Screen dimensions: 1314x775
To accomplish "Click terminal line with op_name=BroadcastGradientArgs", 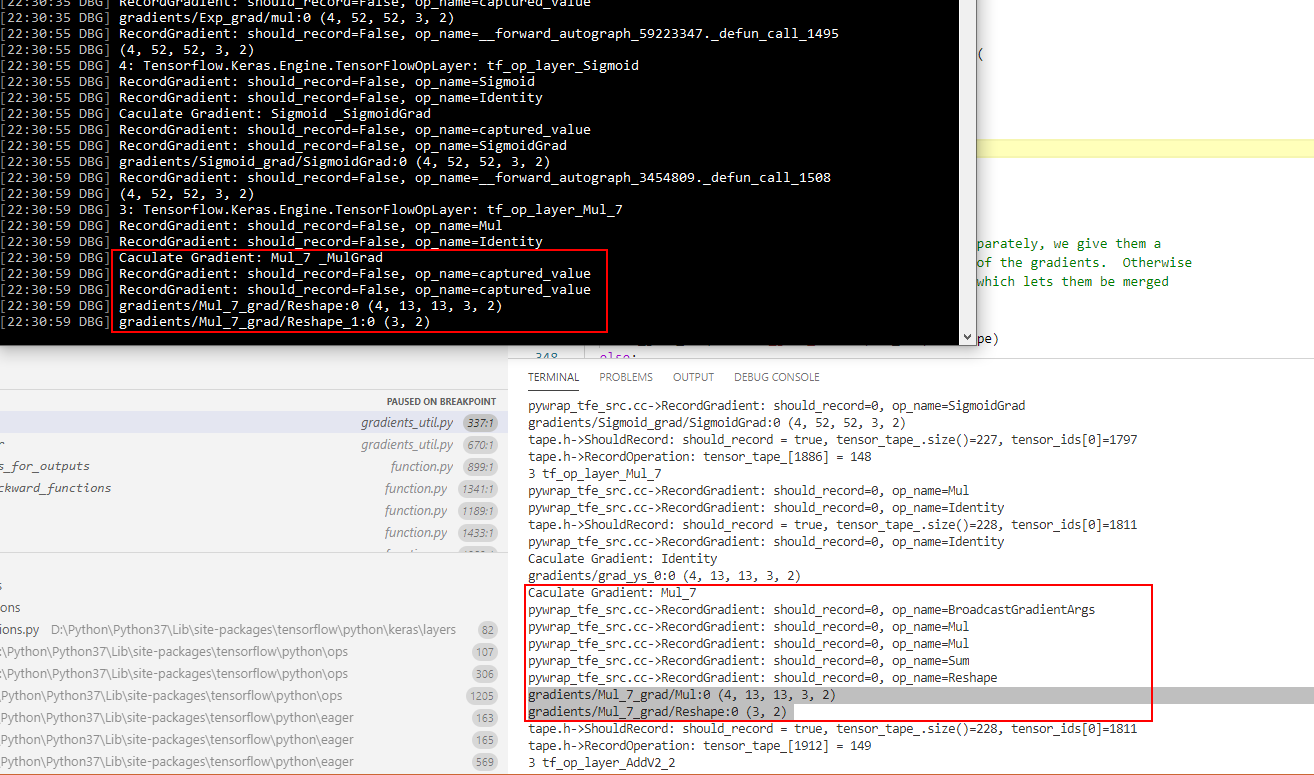I will point(811,610).
